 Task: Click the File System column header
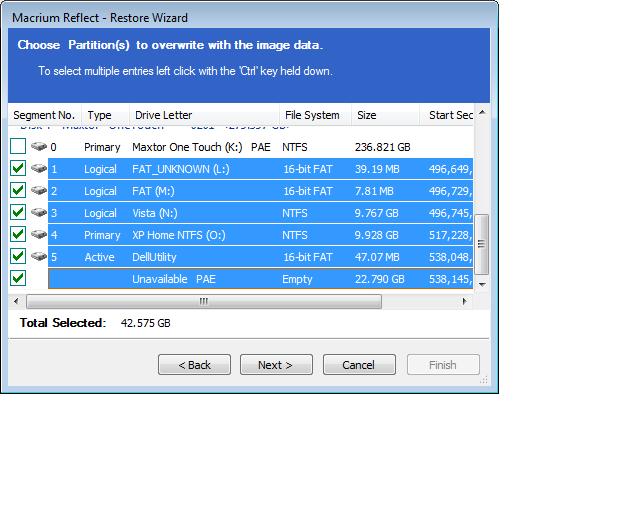[316, 115]
